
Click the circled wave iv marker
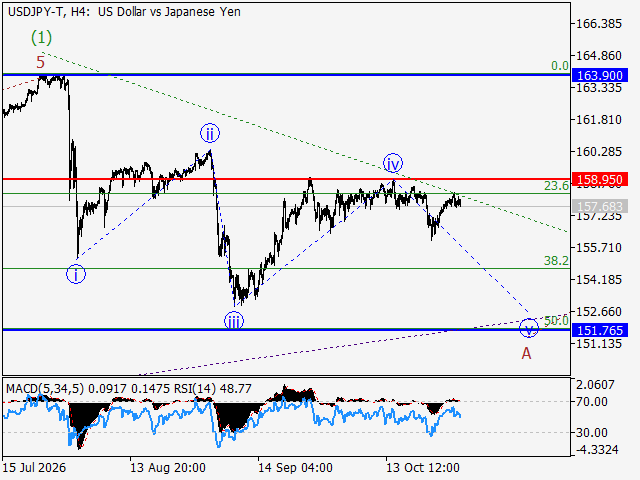pos(393,164)
